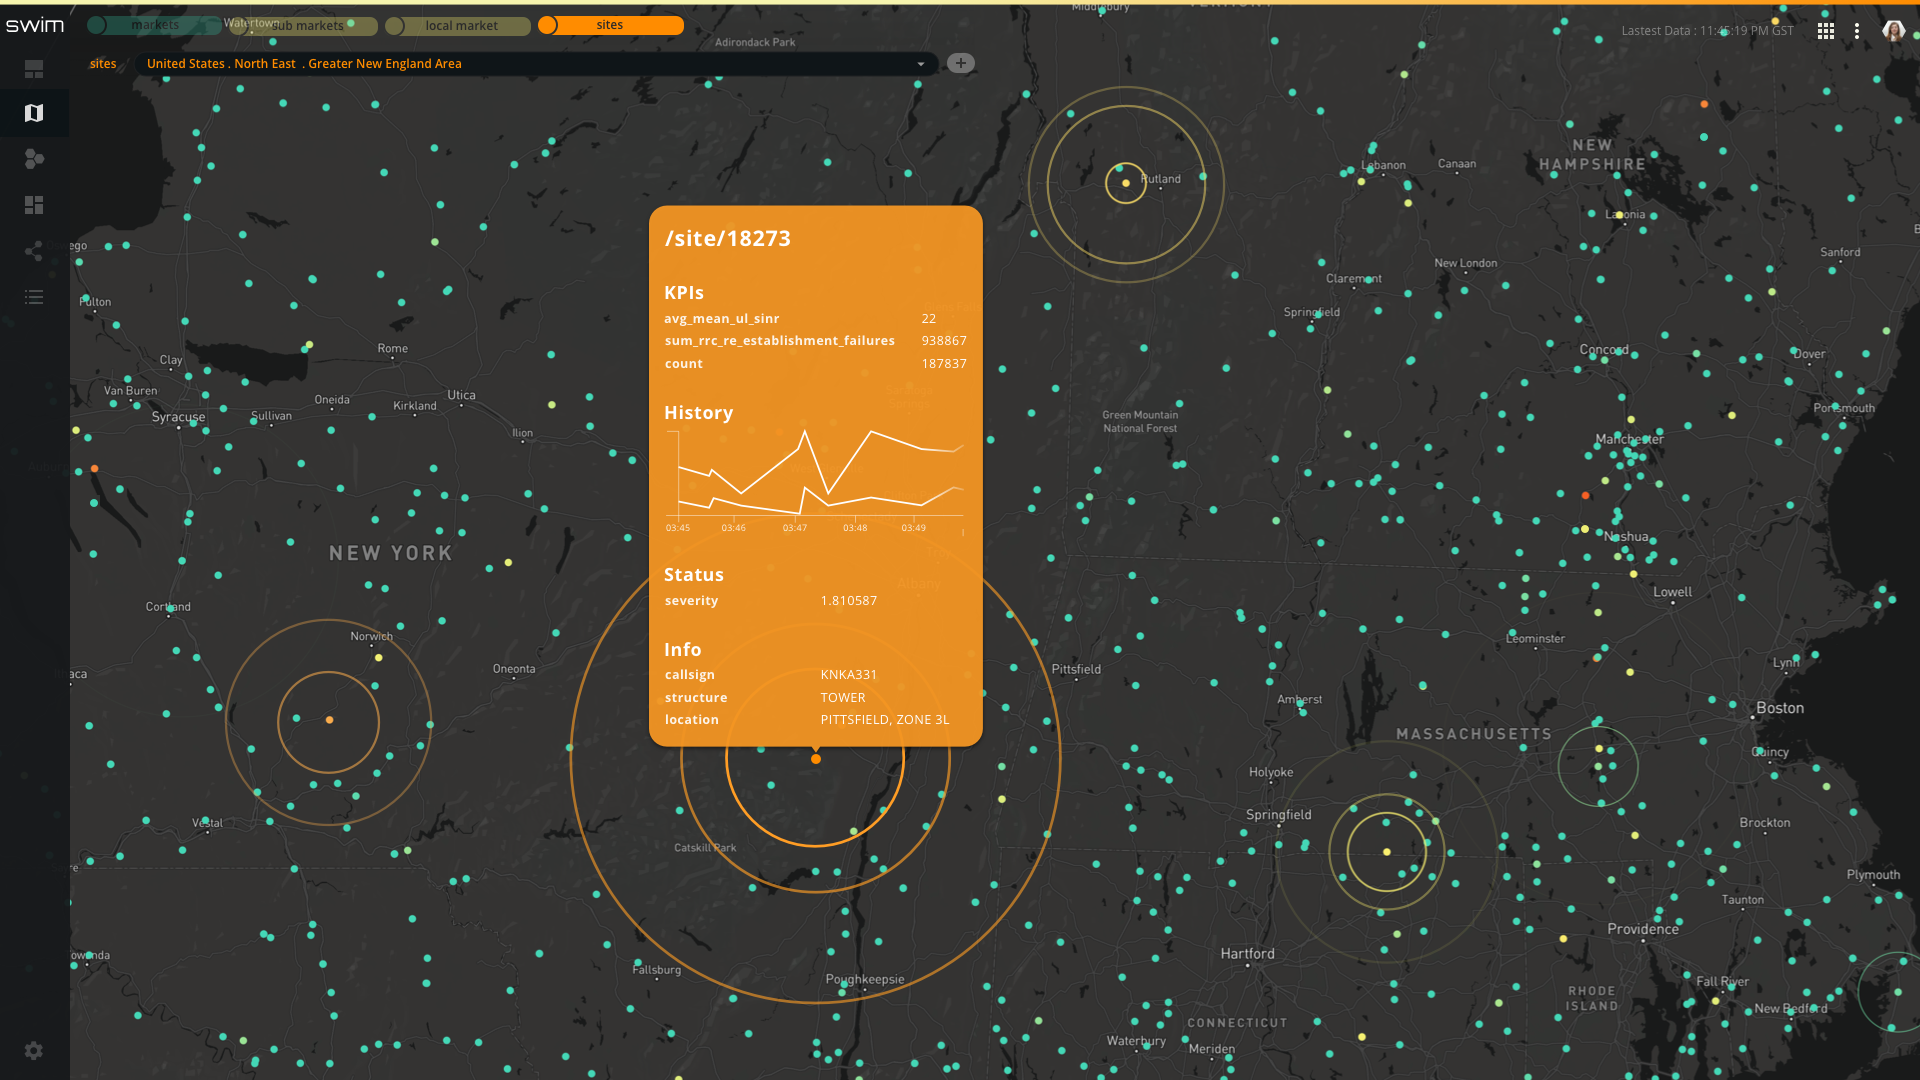1920x1080 pixels.
Task: Click the swim logo
Action: 35,26
